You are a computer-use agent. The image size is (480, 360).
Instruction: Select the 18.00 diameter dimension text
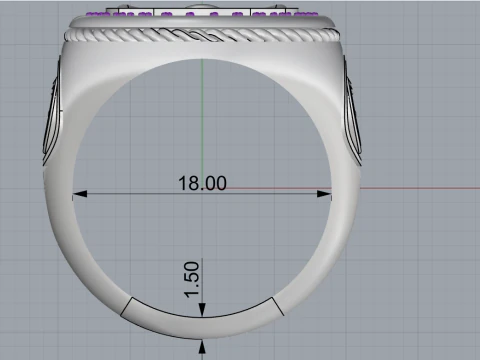pos(202,183)
